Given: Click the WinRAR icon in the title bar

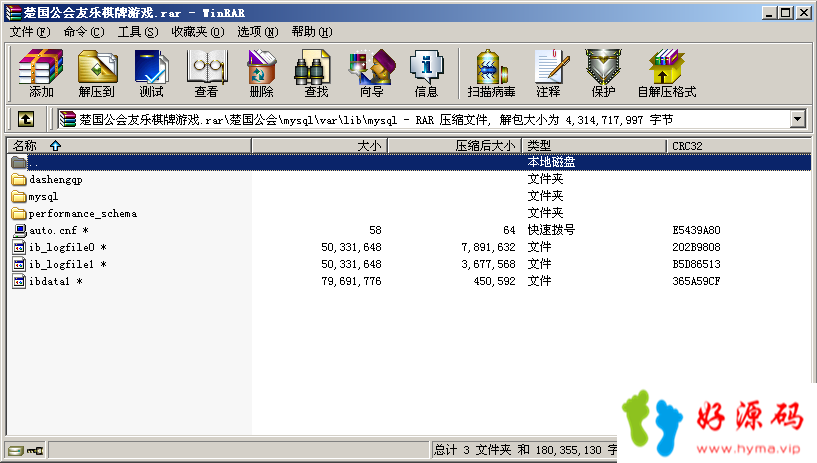Looking at the screenshot, I should point(14,12).
